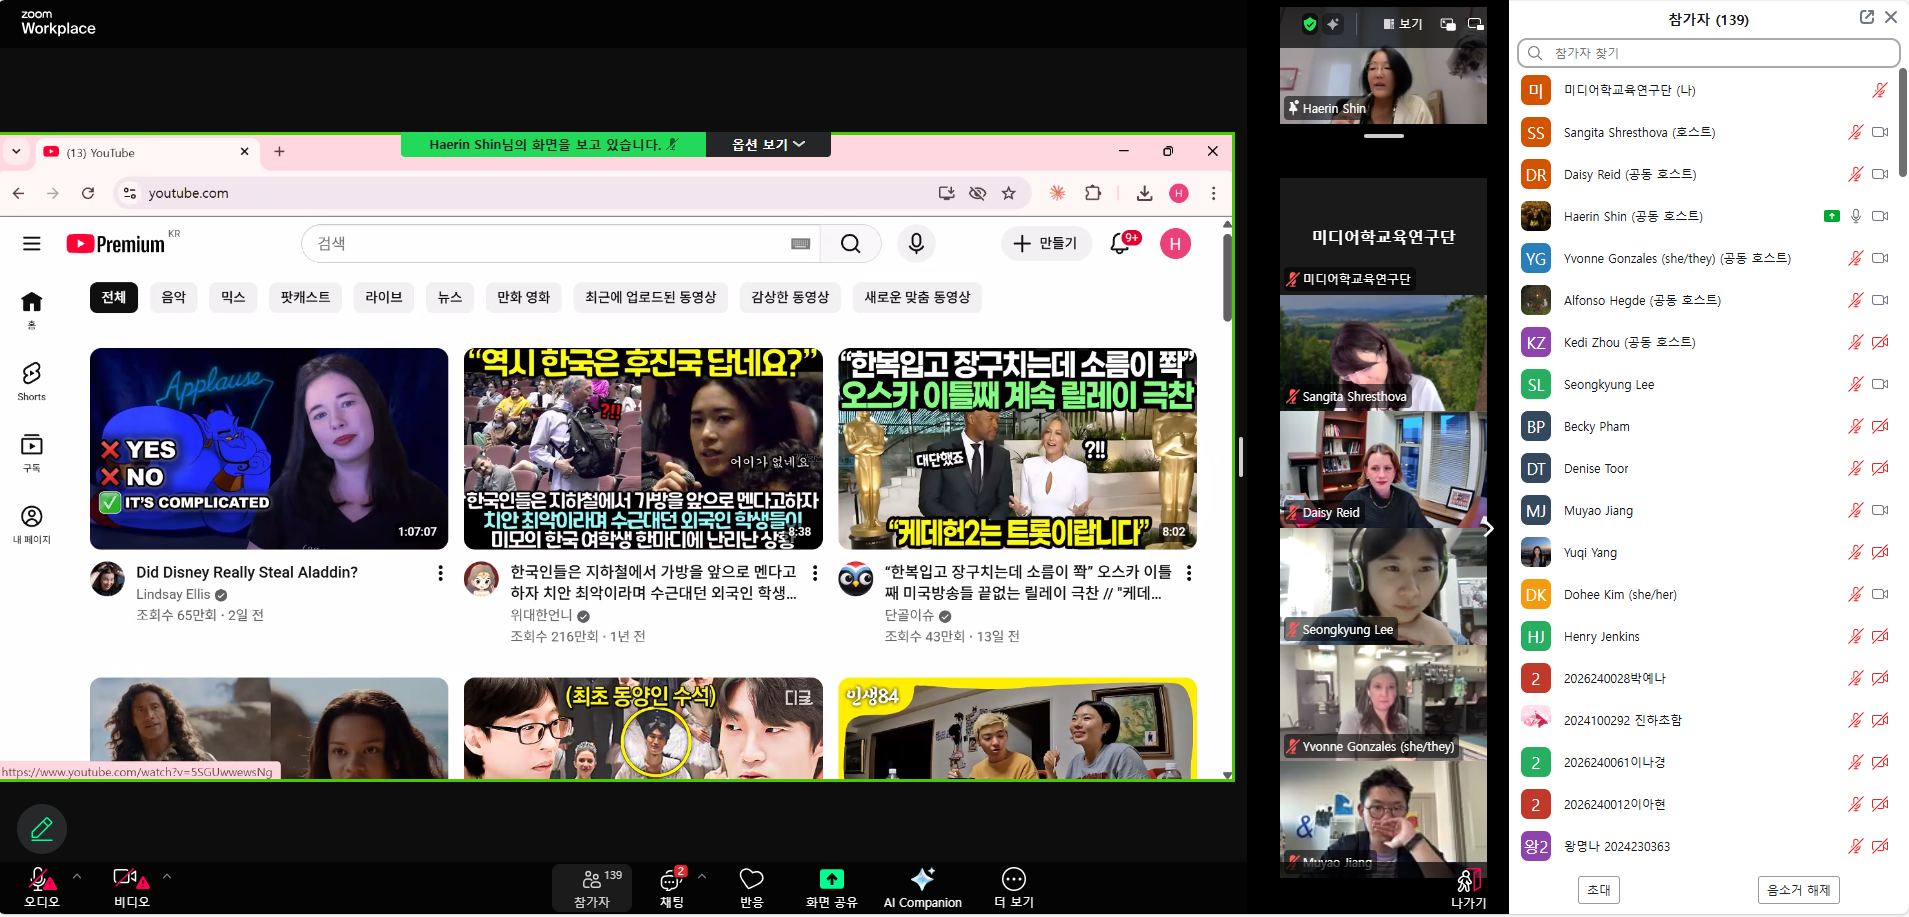This screenshot has height=917, width=1909.
Task: Expand audio options arrow
Action: 77,876
